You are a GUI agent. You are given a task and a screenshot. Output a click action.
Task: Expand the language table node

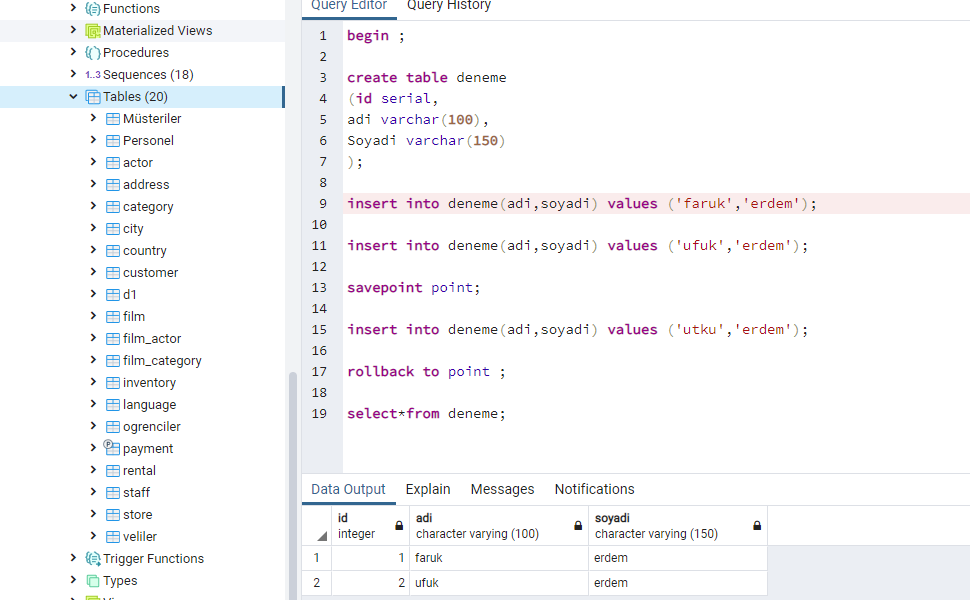[93, 404]
